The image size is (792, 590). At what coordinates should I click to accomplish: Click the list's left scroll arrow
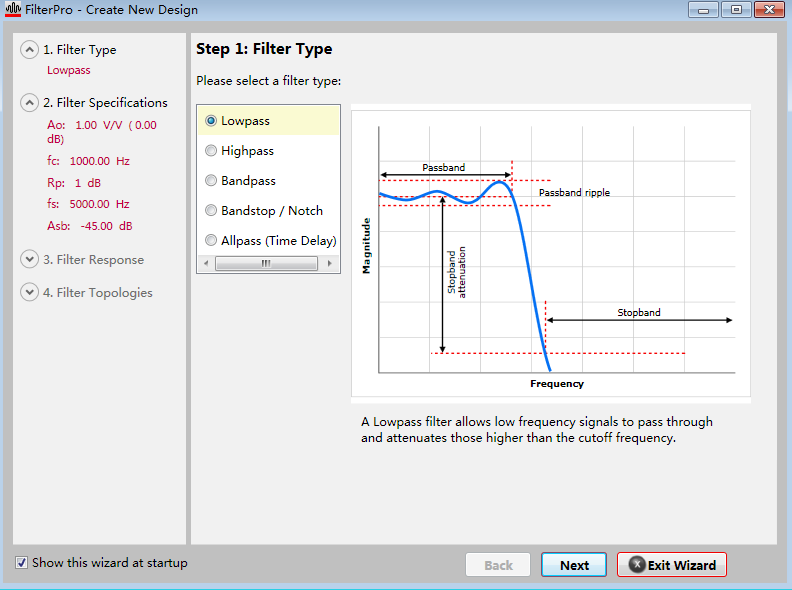tap(206, 263)
